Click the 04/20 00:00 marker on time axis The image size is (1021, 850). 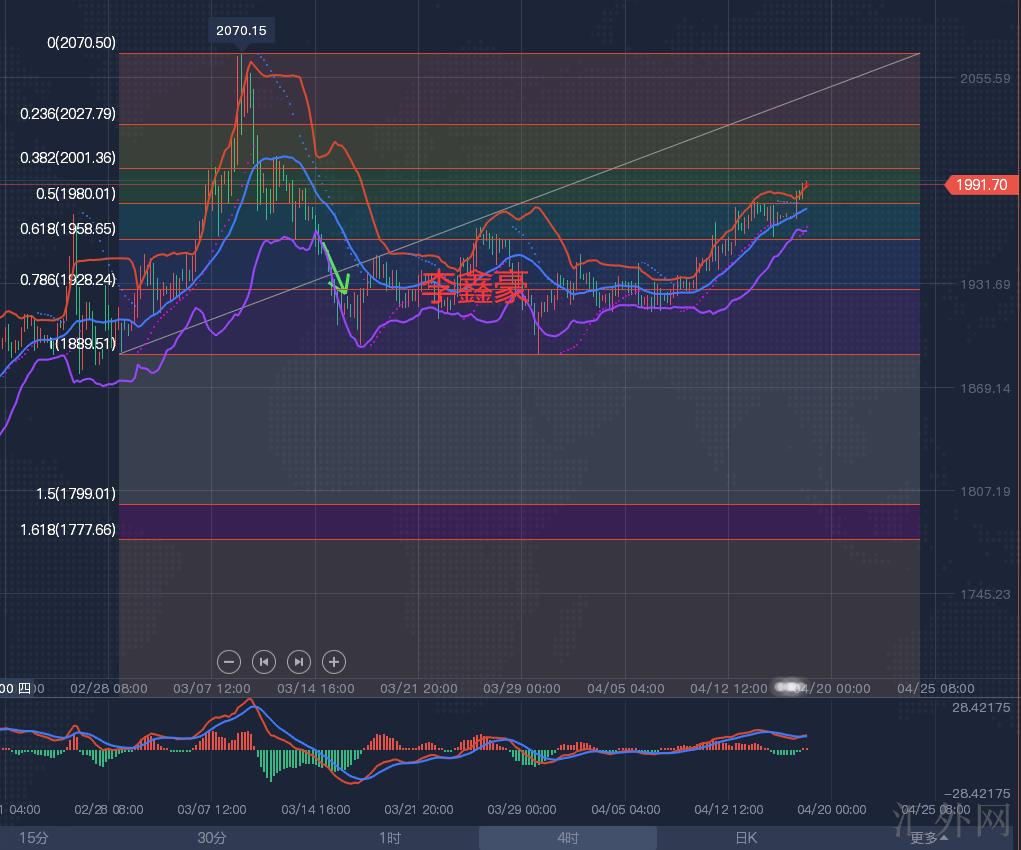(828, 688)
